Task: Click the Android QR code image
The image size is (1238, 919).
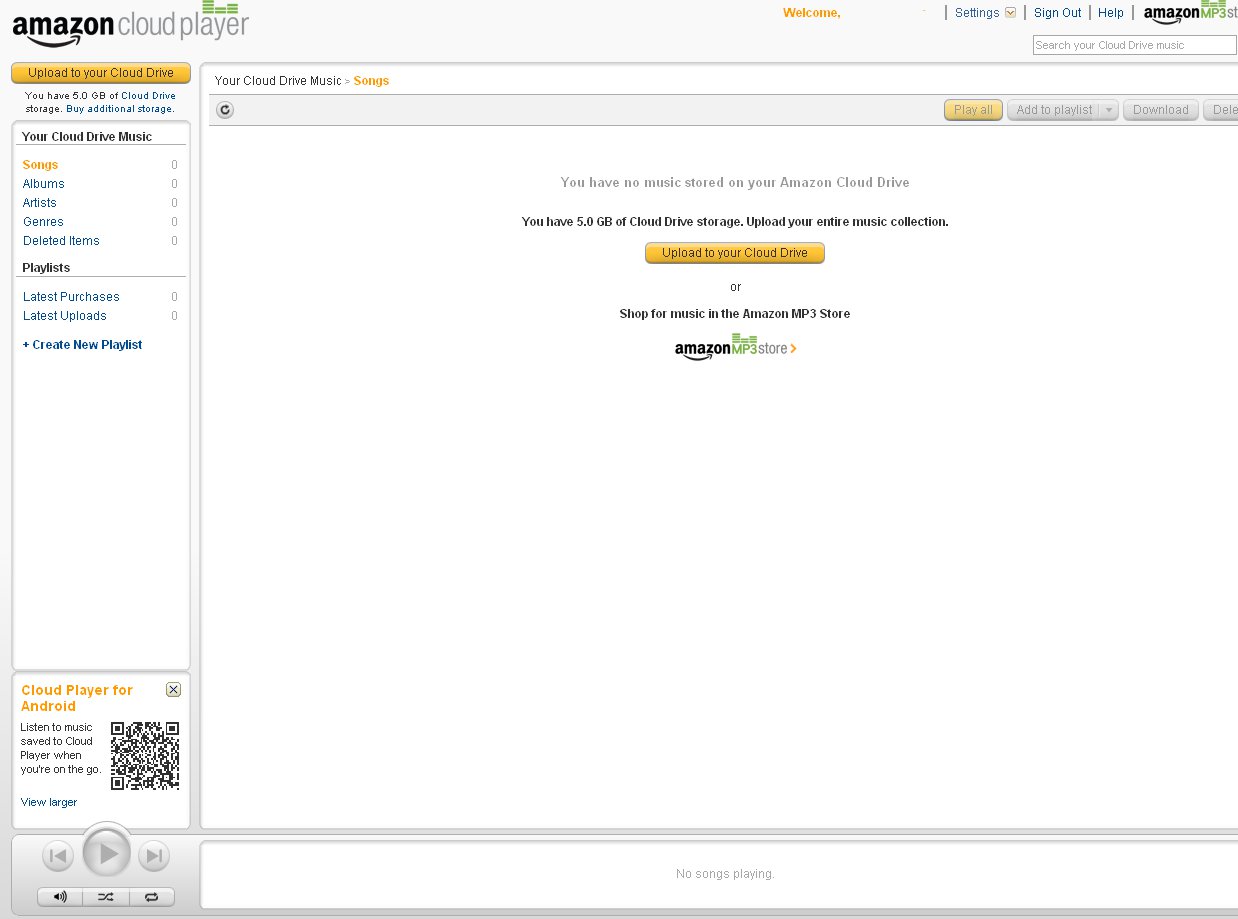Action: [x=145, y=756]
